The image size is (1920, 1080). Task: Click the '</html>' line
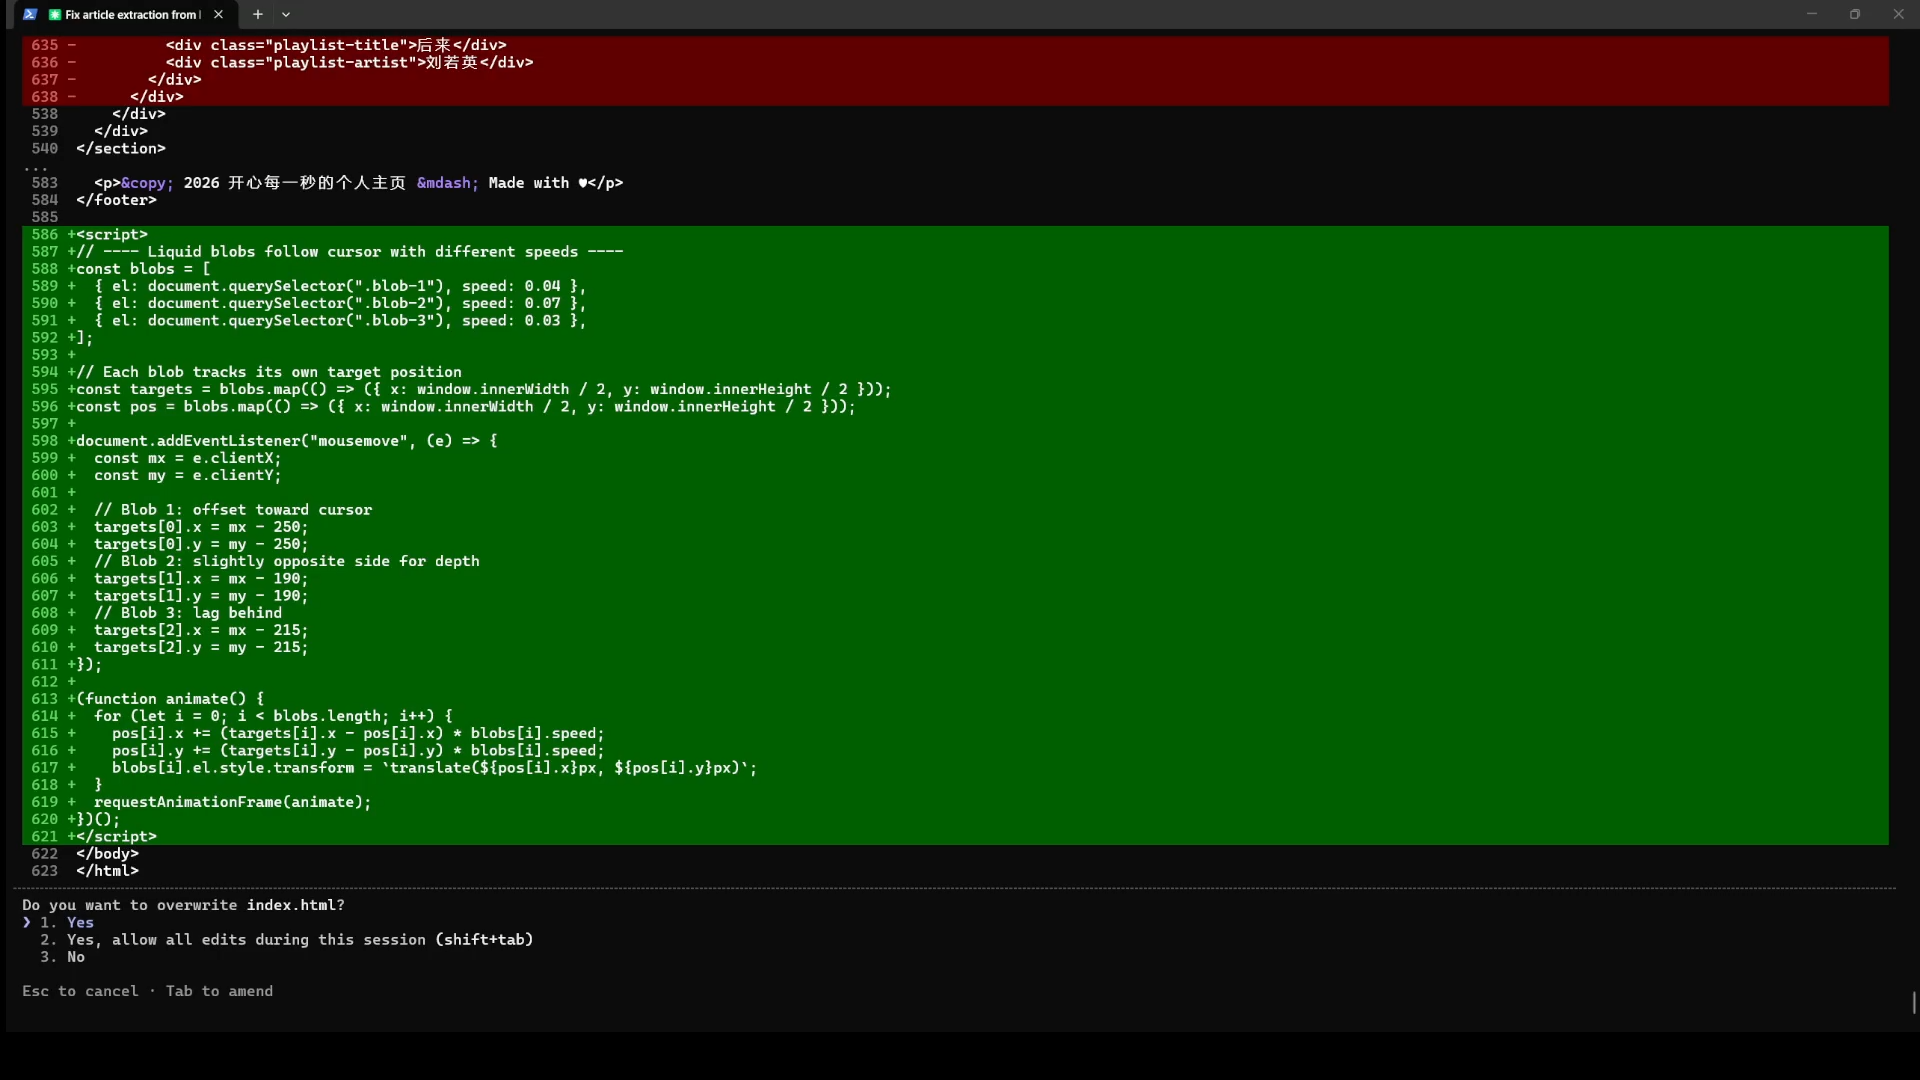click(107, 871)
